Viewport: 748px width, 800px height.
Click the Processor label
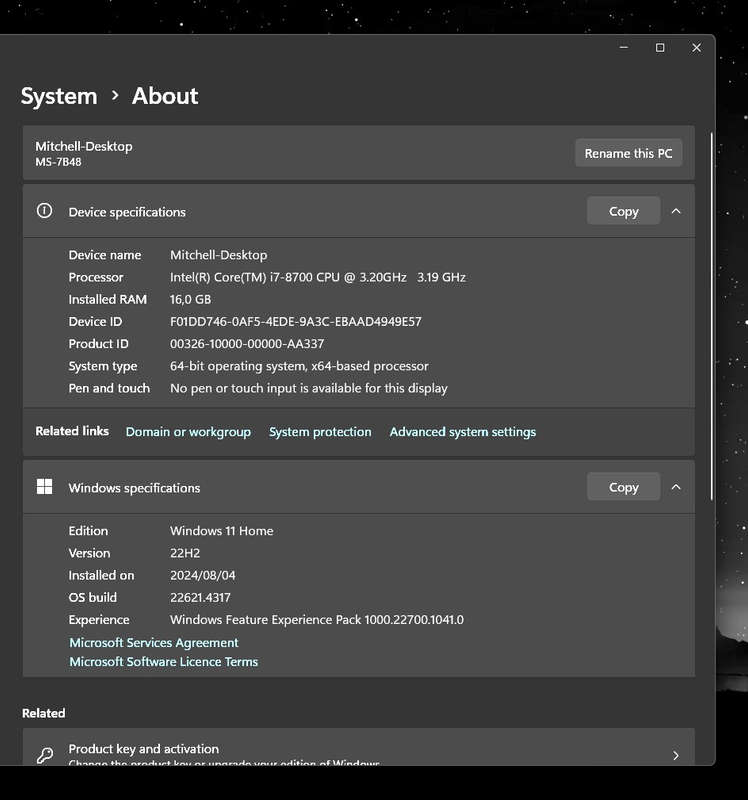tap(96, 277)
